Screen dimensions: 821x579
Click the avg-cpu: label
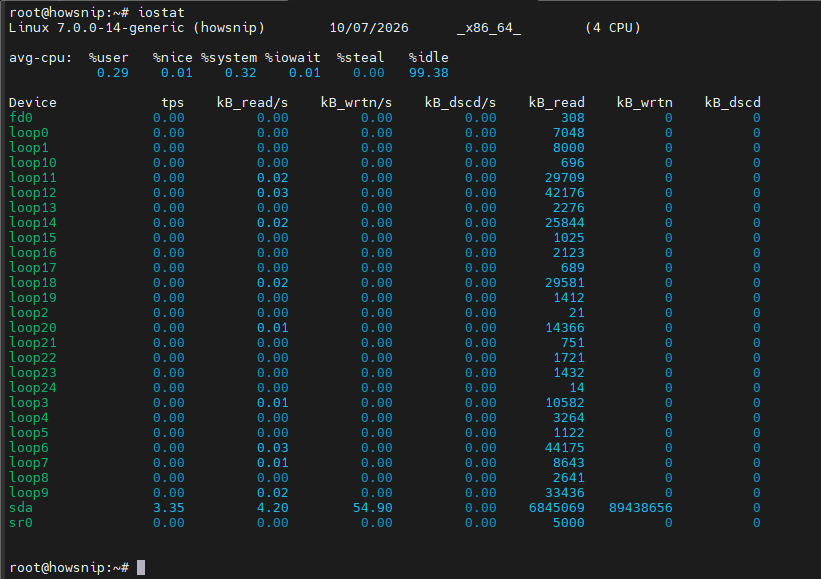click(40, 58)
